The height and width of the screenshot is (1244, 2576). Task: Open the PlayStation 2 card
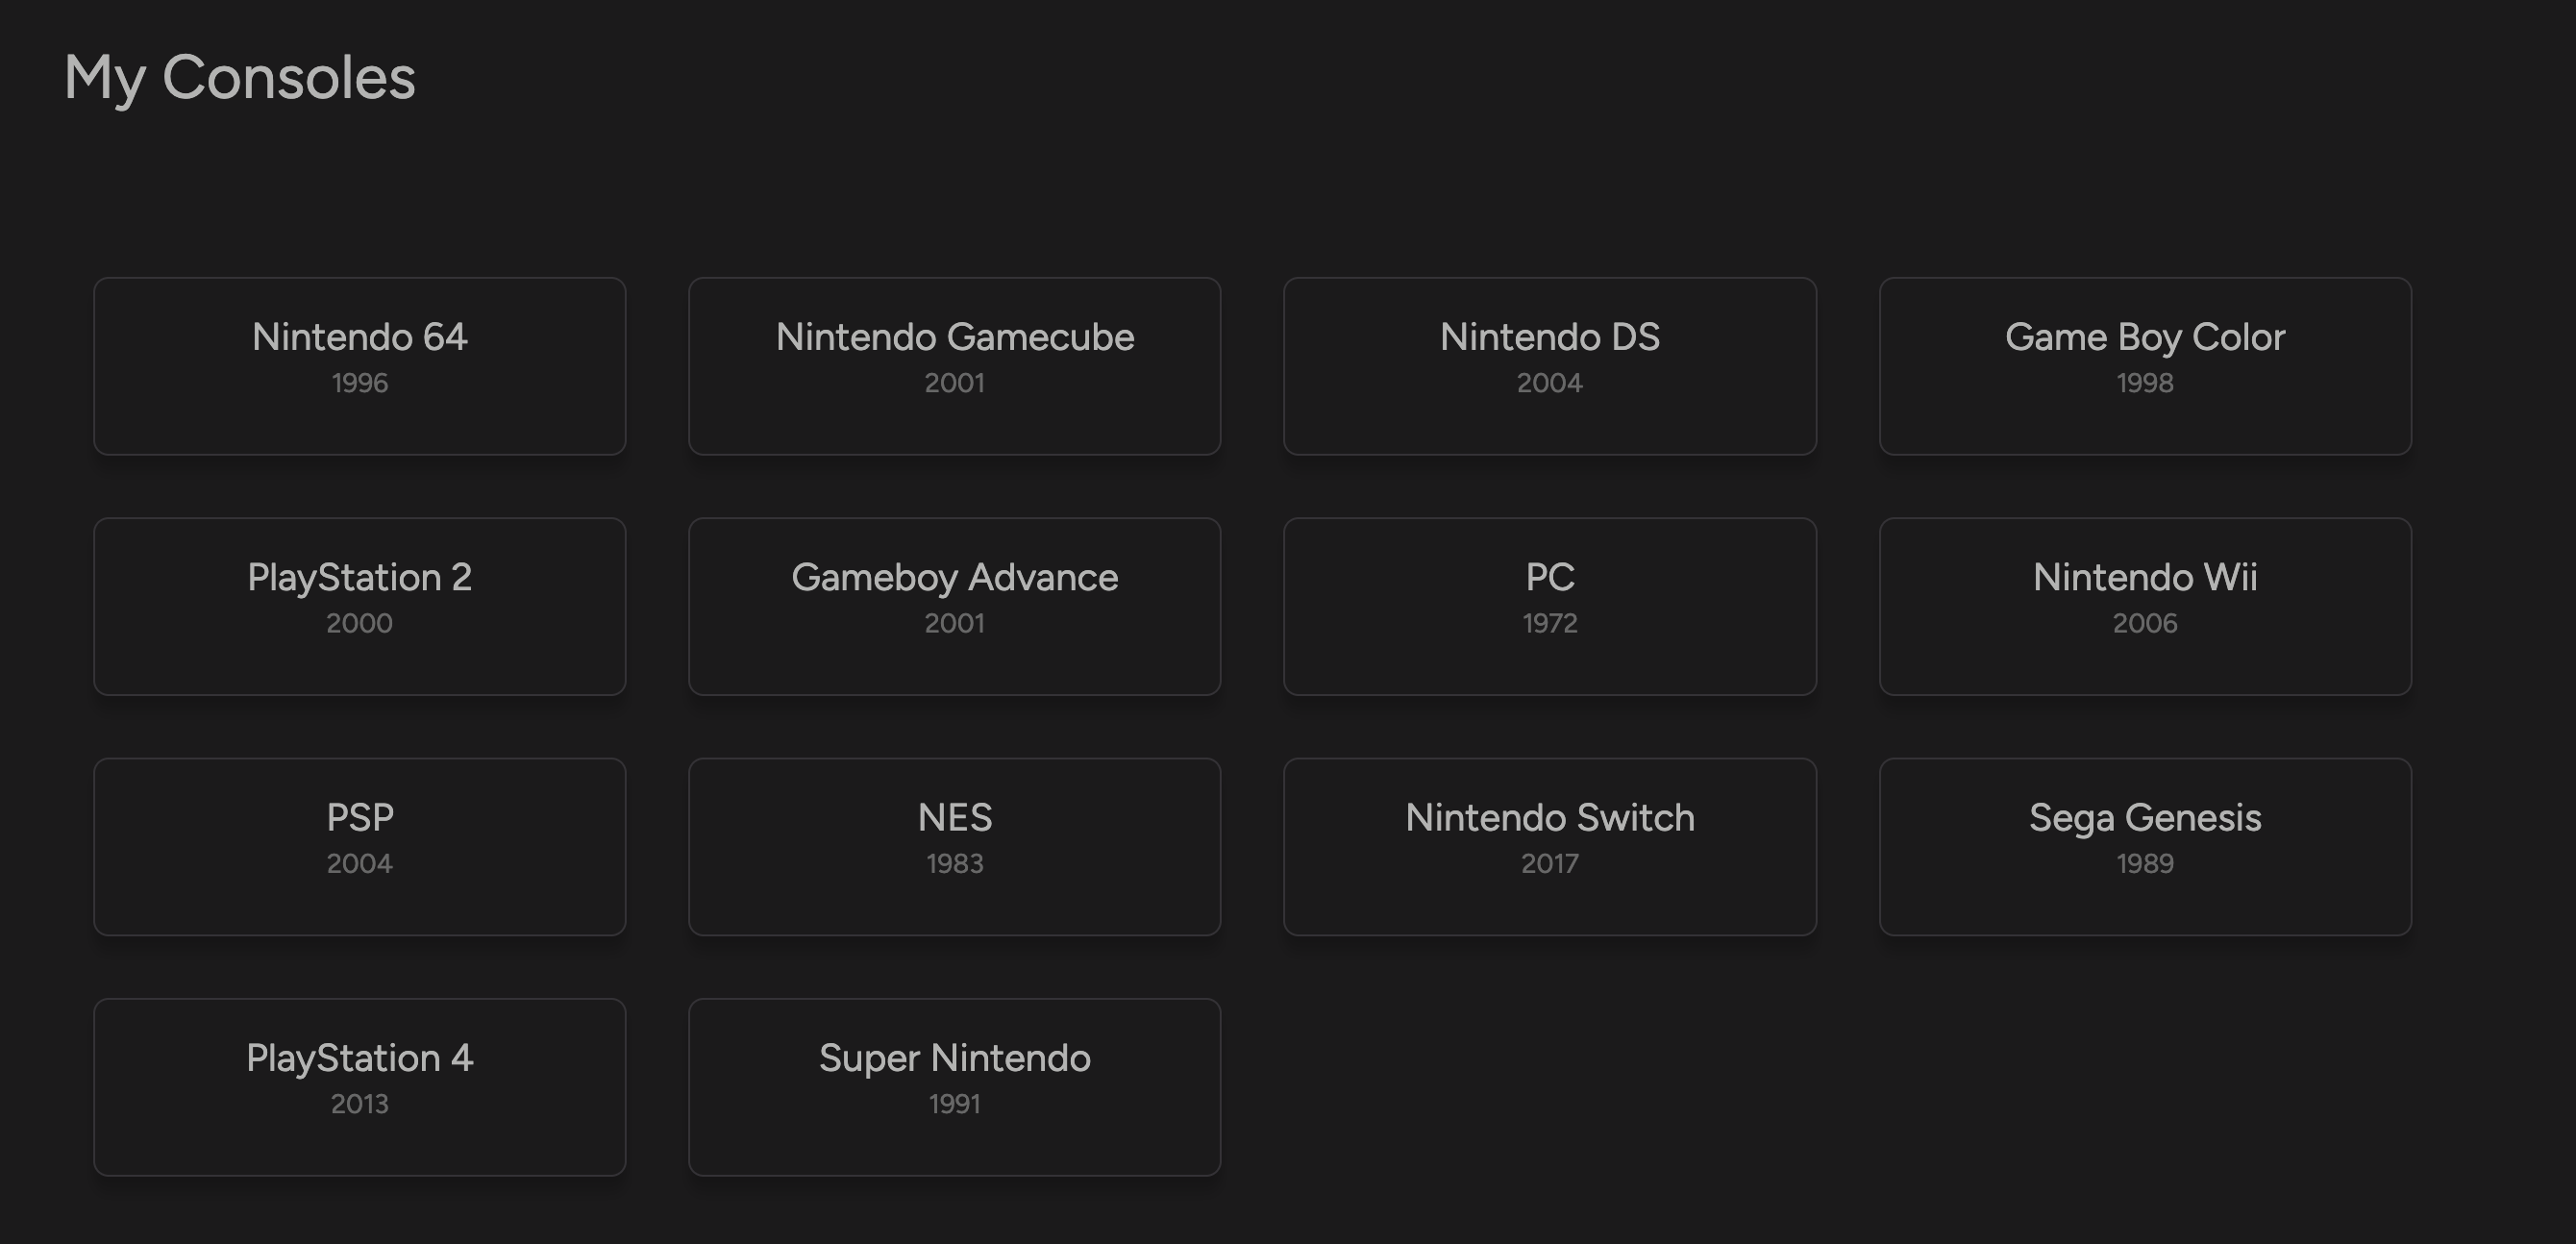point(360,606)
